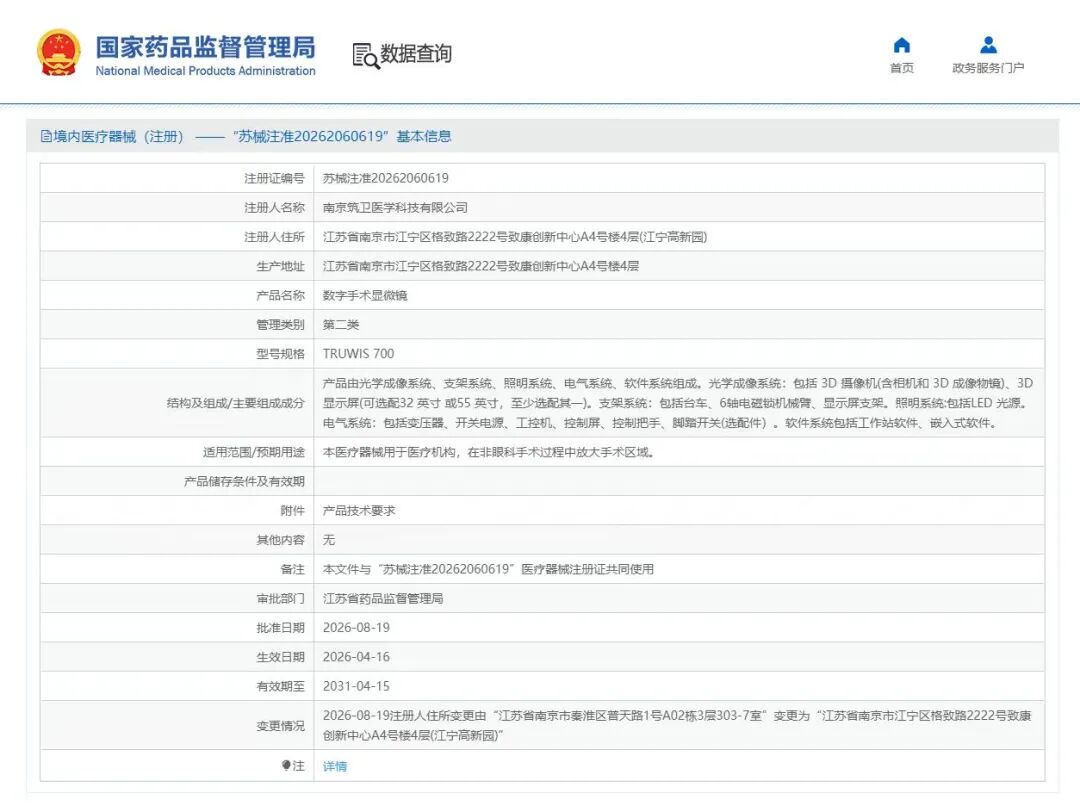The image size is (1080, 812).
Task: Click the national emblem logo
Action: point(59,52)
